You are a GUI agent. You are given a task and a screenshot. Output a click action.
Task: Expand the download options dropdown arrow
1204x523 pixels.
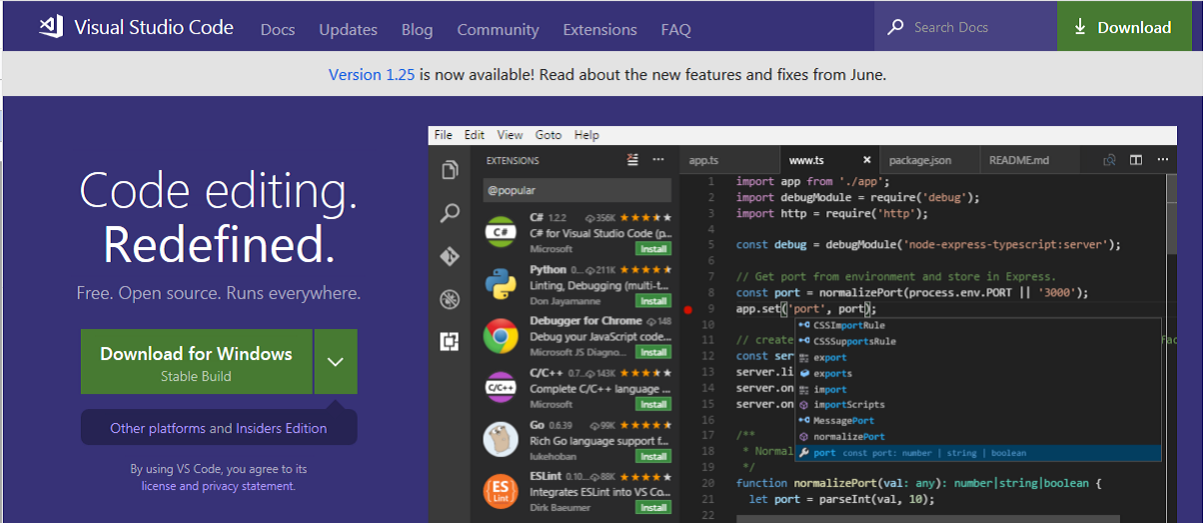[335, 361]
